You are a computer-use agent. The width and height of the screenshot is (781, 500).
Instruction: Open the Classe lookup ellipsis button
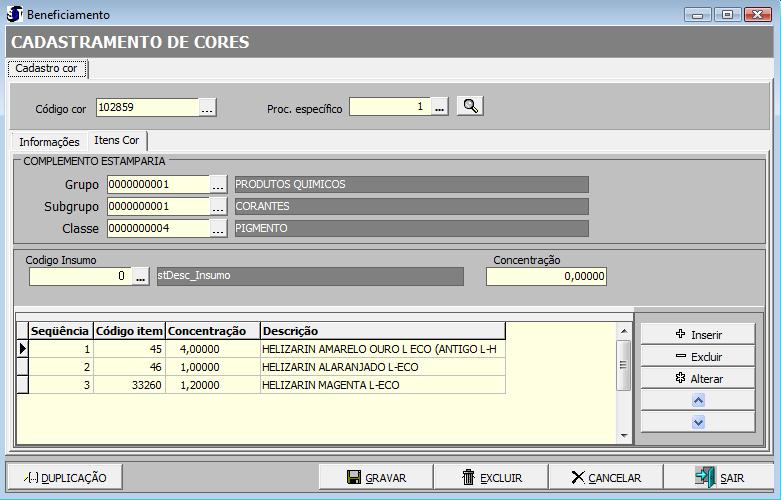(x=218, y=228)
